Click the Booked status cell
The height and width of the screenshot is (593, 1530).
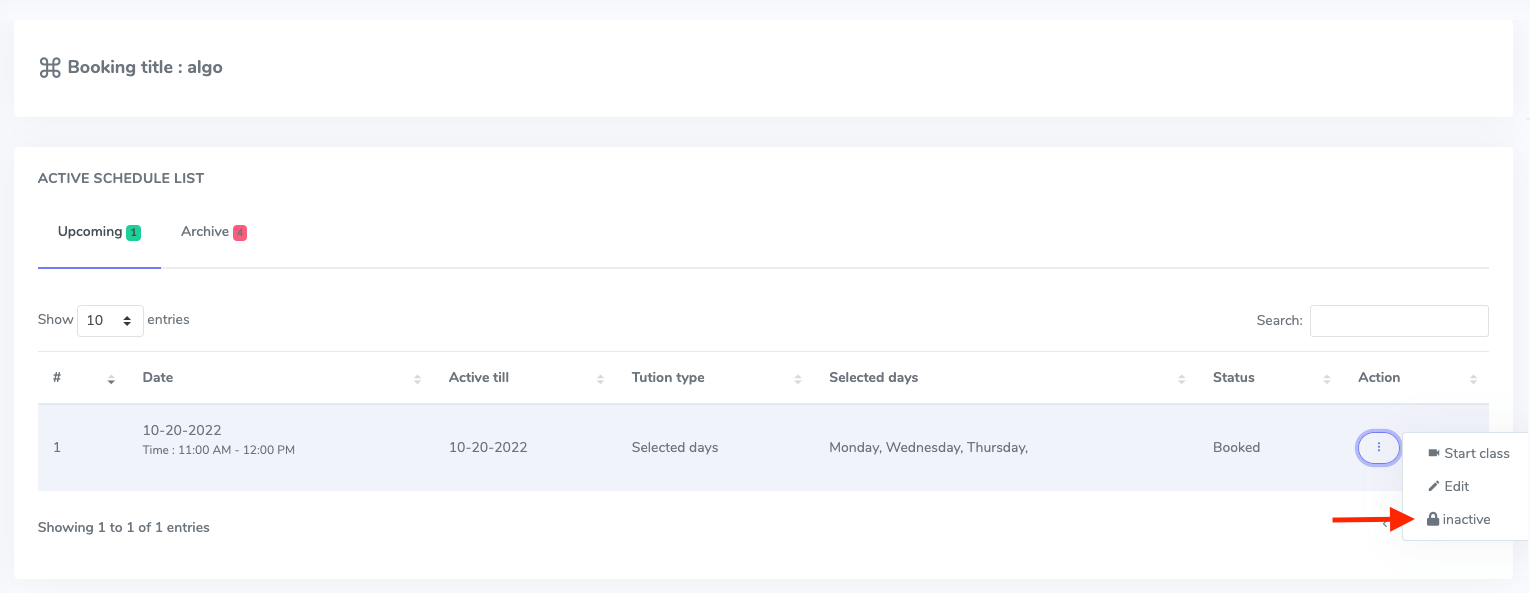(x=1236, y=448)
